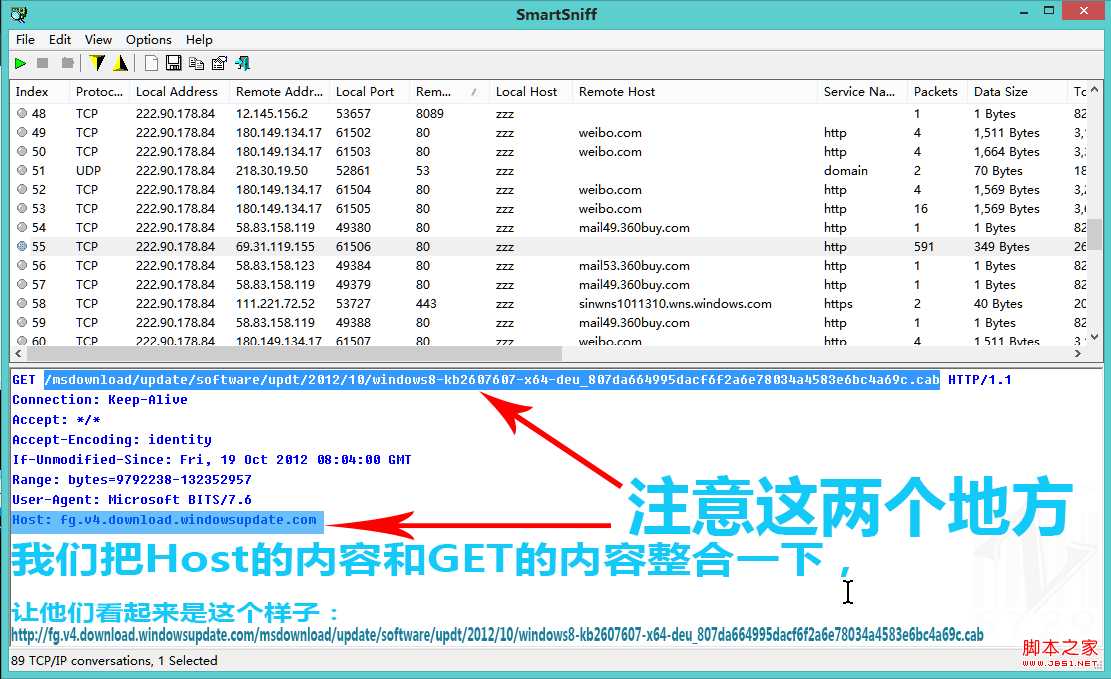Sort by Remote Port column header

coord(449,91)
